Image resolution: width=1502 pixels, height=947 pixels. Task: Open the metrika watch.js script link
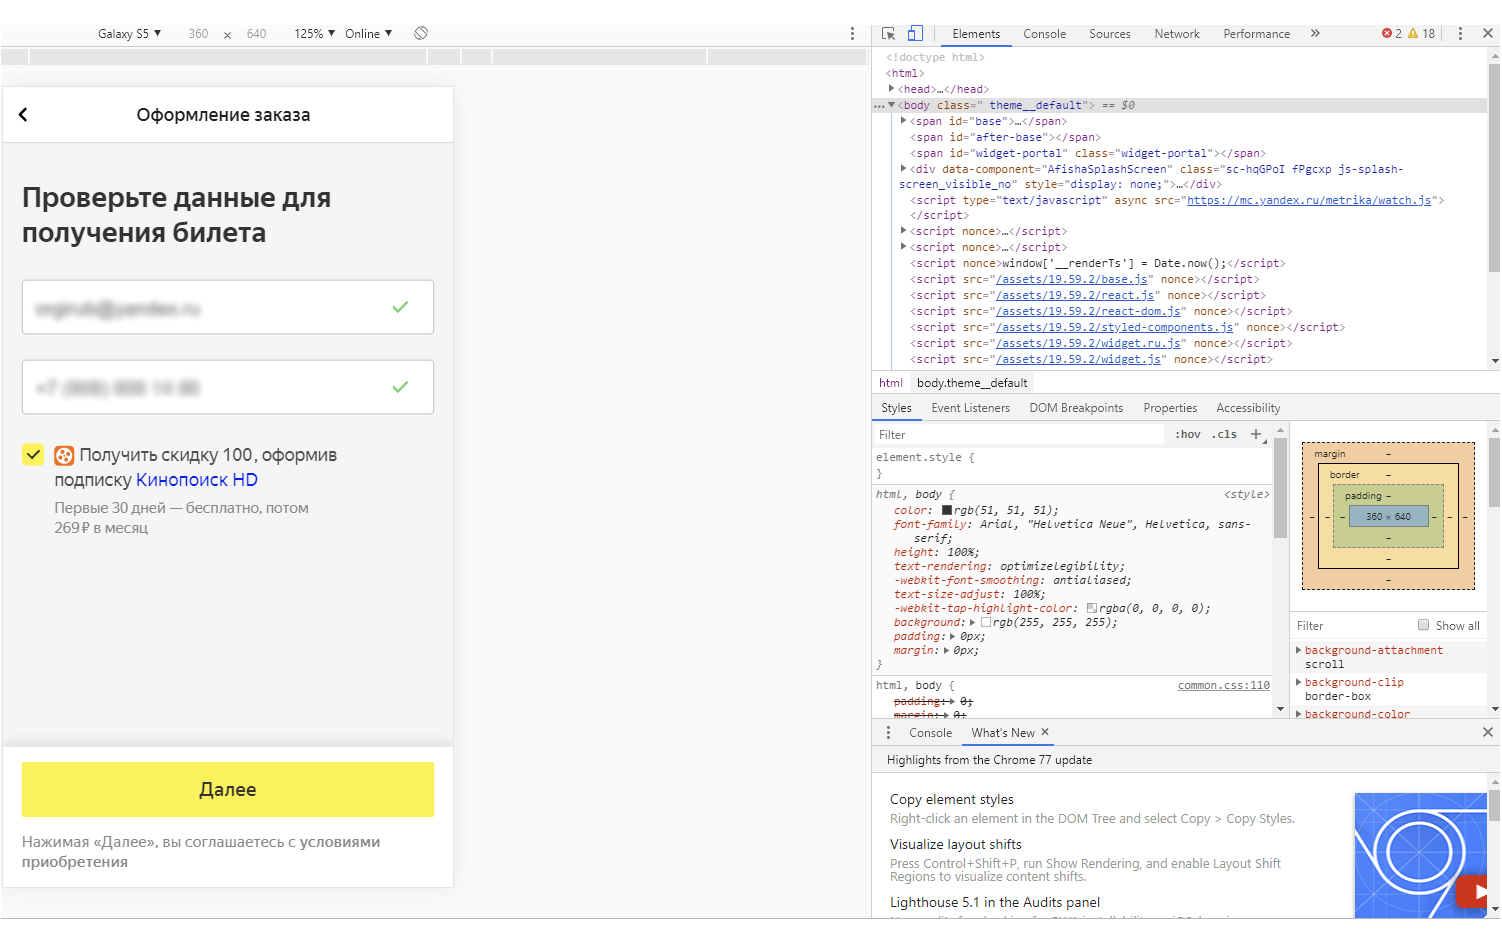point(1309,200)
